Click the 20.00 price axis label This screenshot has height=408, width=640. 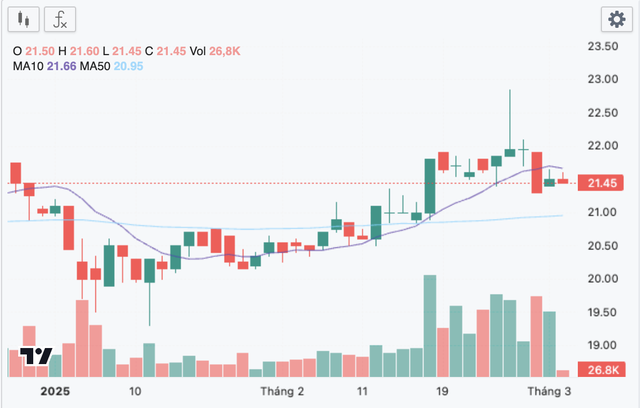click(x=603, y=279)
